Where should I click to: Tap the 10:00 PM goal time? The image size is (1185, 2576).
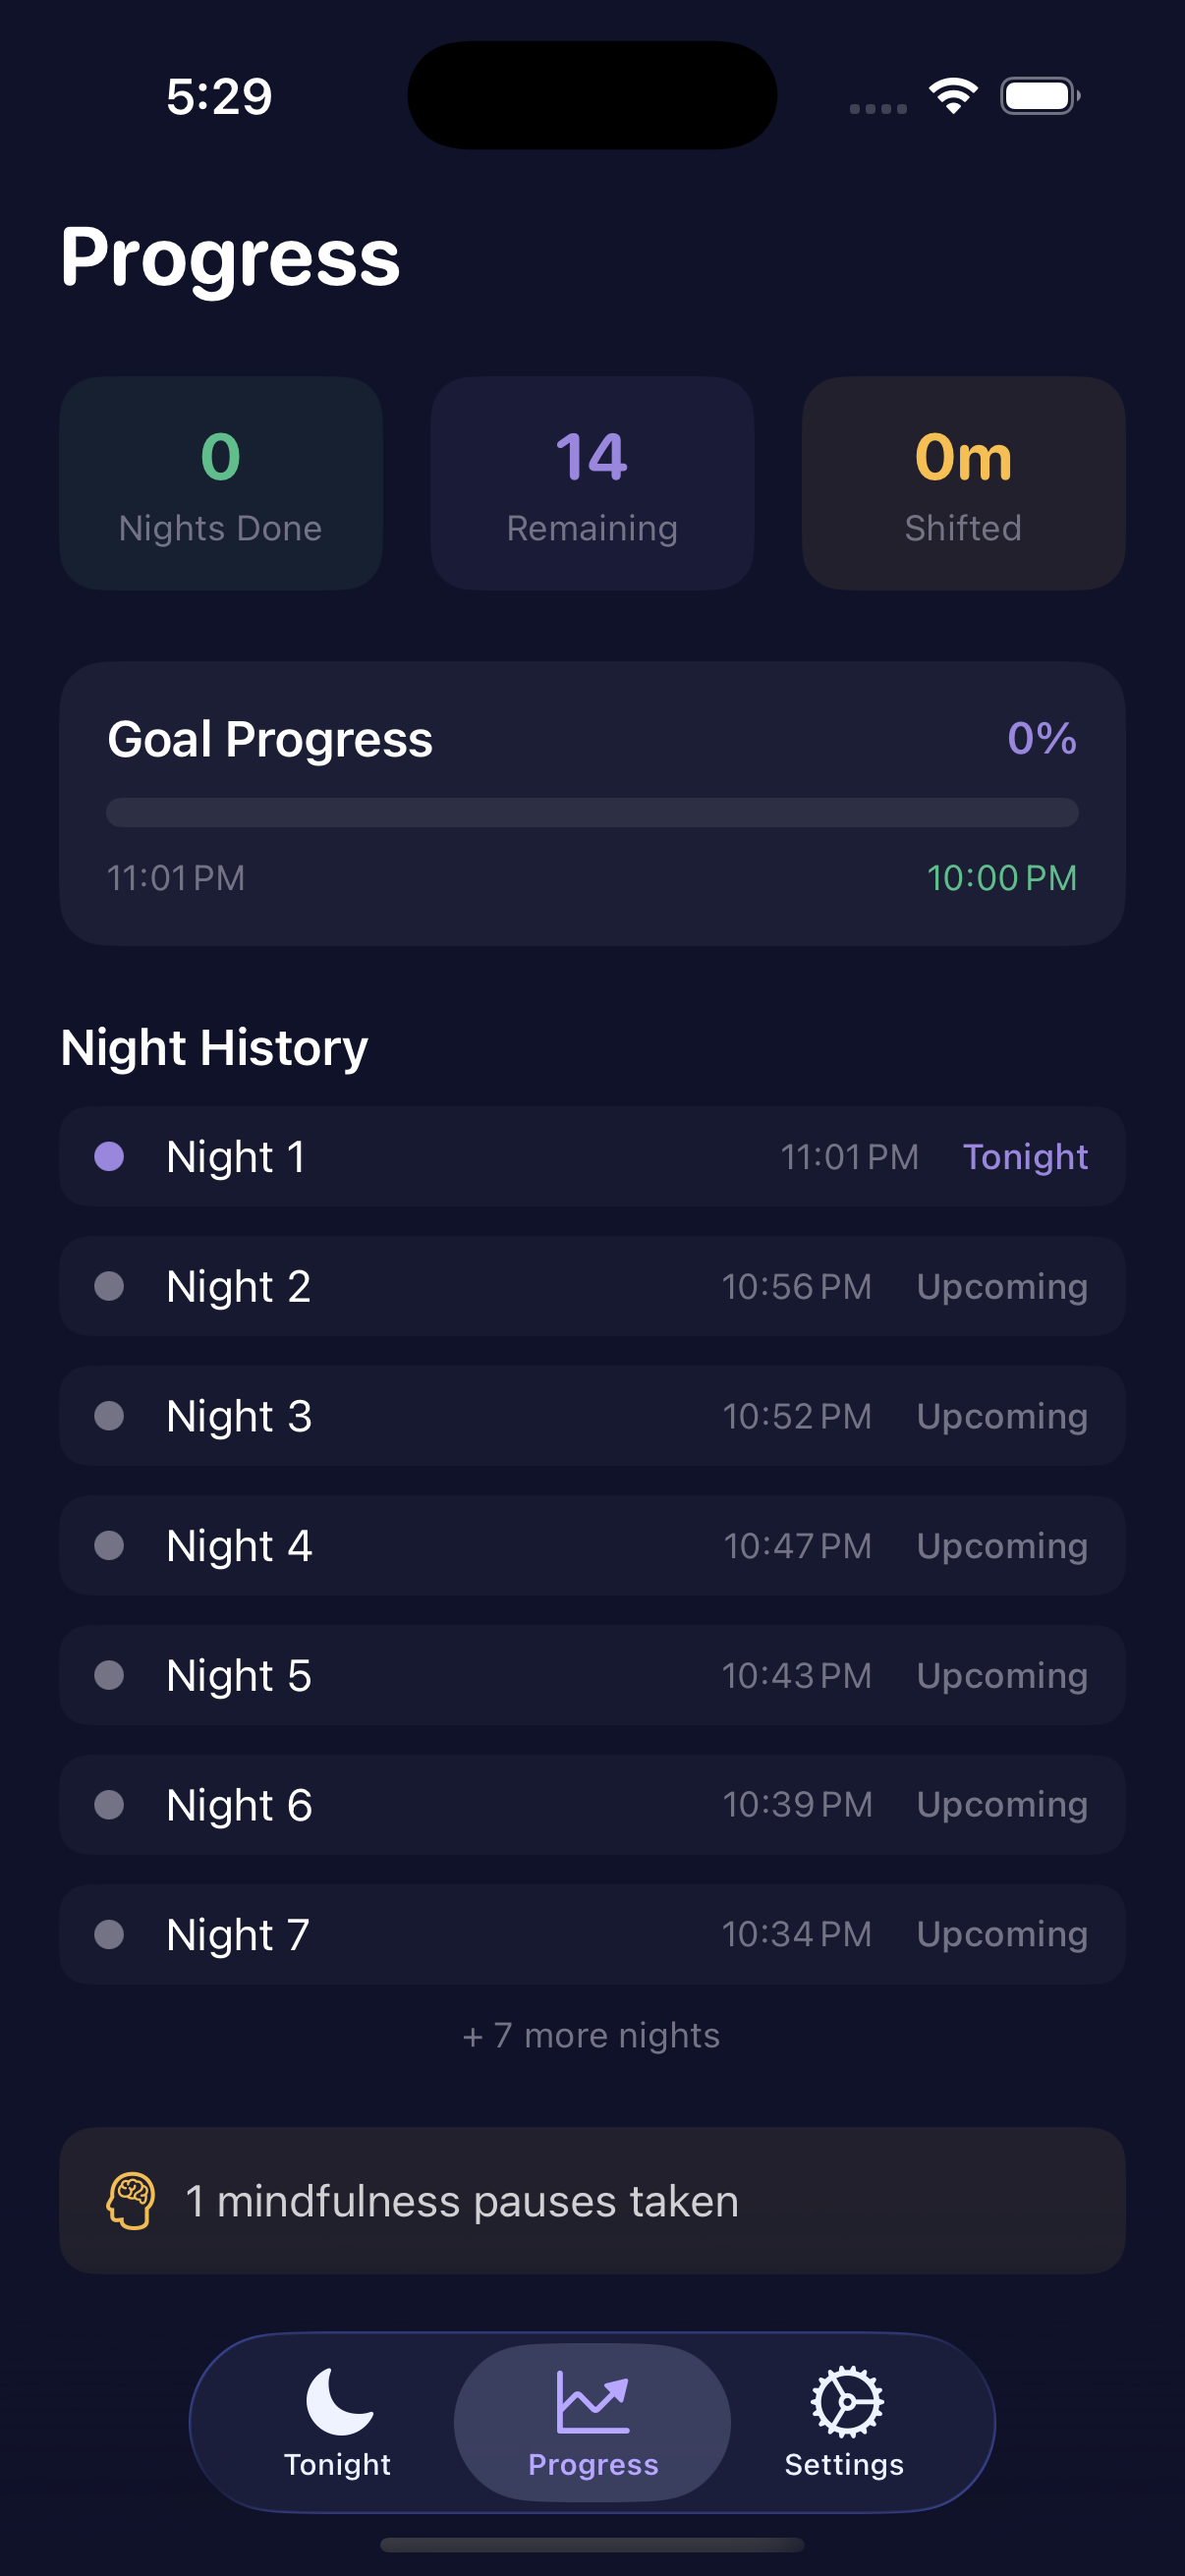[1002, 878]
